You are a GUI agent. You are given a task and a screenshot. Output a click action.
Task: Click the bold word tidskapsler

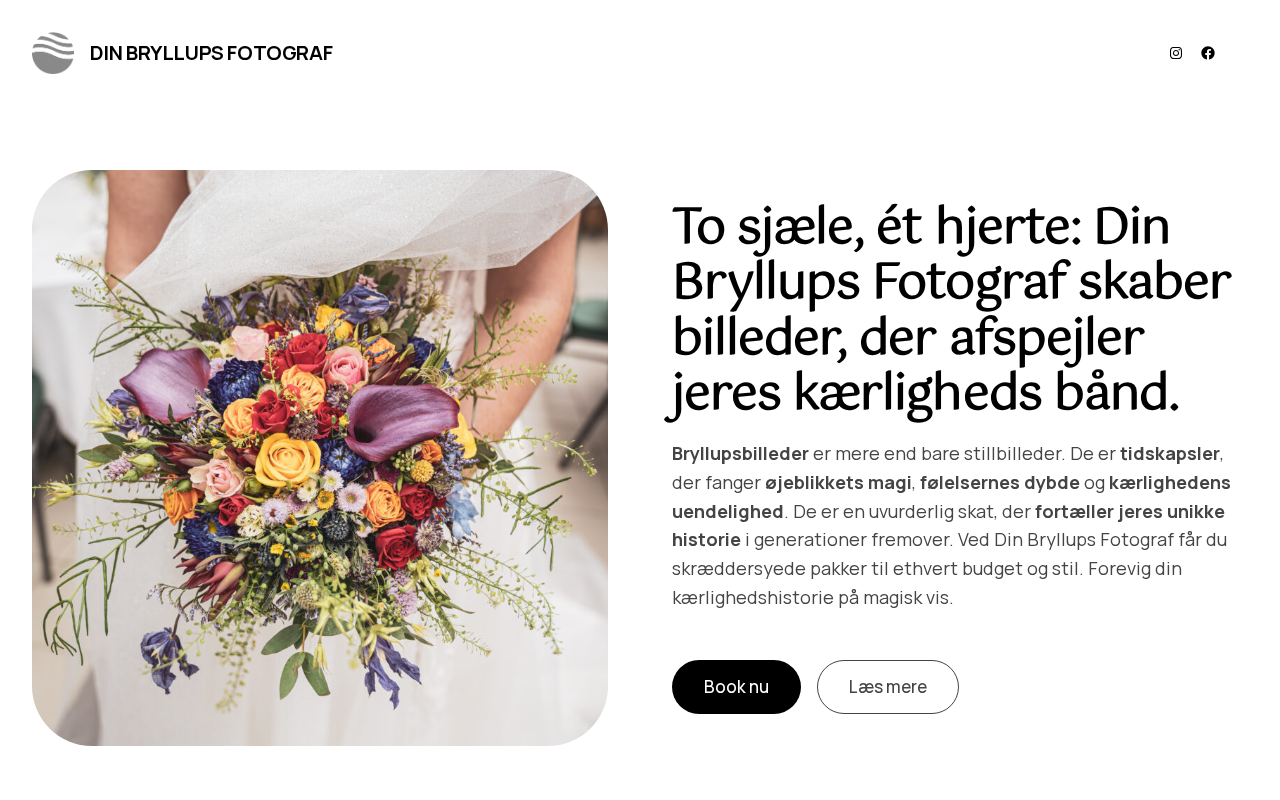[1169, 453]
